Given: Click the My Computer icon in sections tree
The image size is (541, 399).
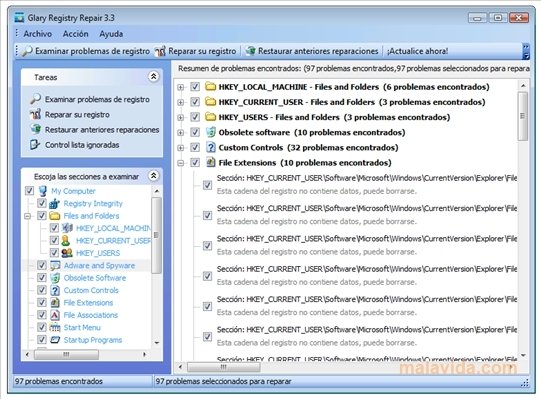Looking at the screenshot, I should tap(43, 191).
